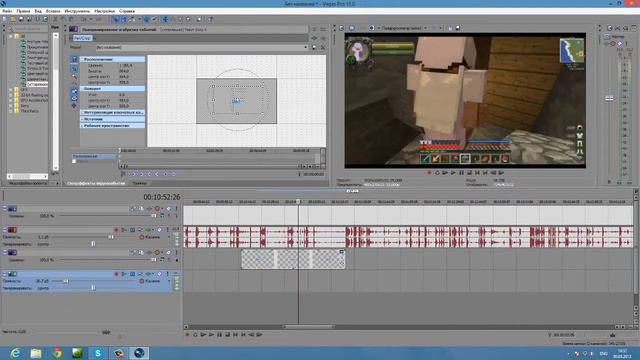Toggle loop playback in timeline transport
This screenshot has height=360, width=640.
[x=195, y=335]
